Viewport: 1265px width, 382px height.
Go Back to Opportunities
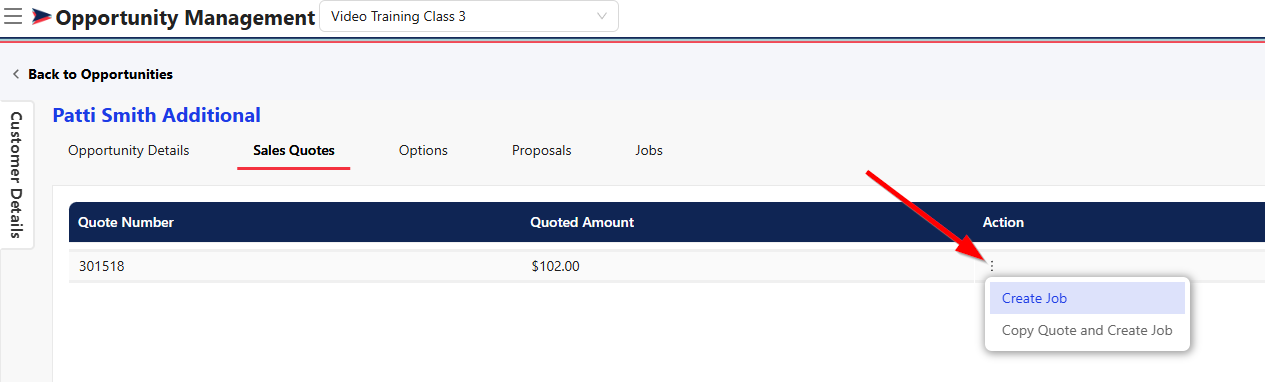pos(100,74)
